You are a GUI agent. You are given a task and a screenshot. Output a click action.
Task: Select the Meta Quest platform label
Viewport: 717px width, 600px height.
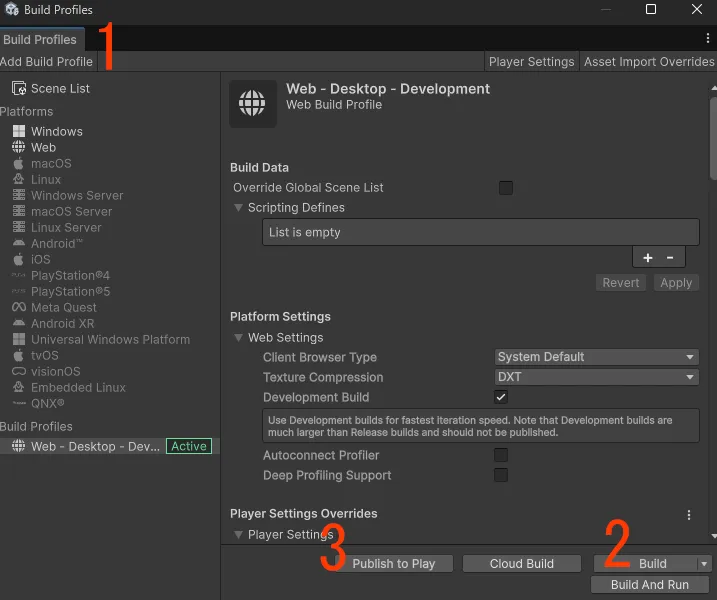click(64, 307)
